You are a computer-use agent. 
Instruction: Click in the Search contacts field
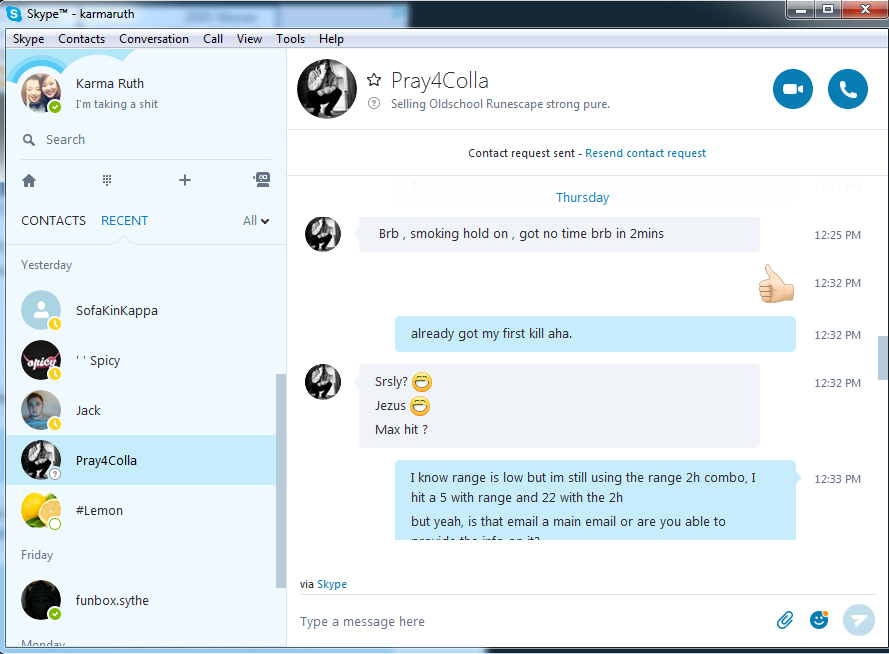pyautogui.click(x=146, y=139)
